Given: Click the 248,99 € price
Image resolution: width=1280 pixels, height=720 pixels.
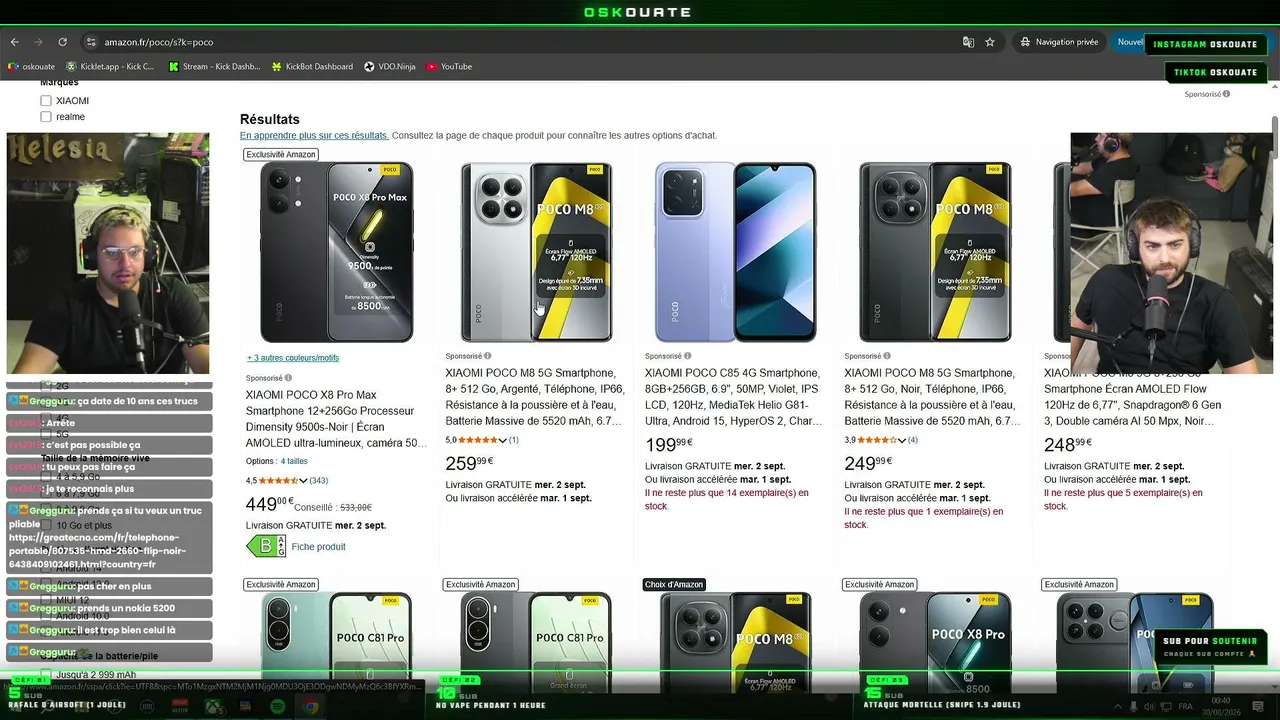Looking at the screenshot, I should 1068,444.
